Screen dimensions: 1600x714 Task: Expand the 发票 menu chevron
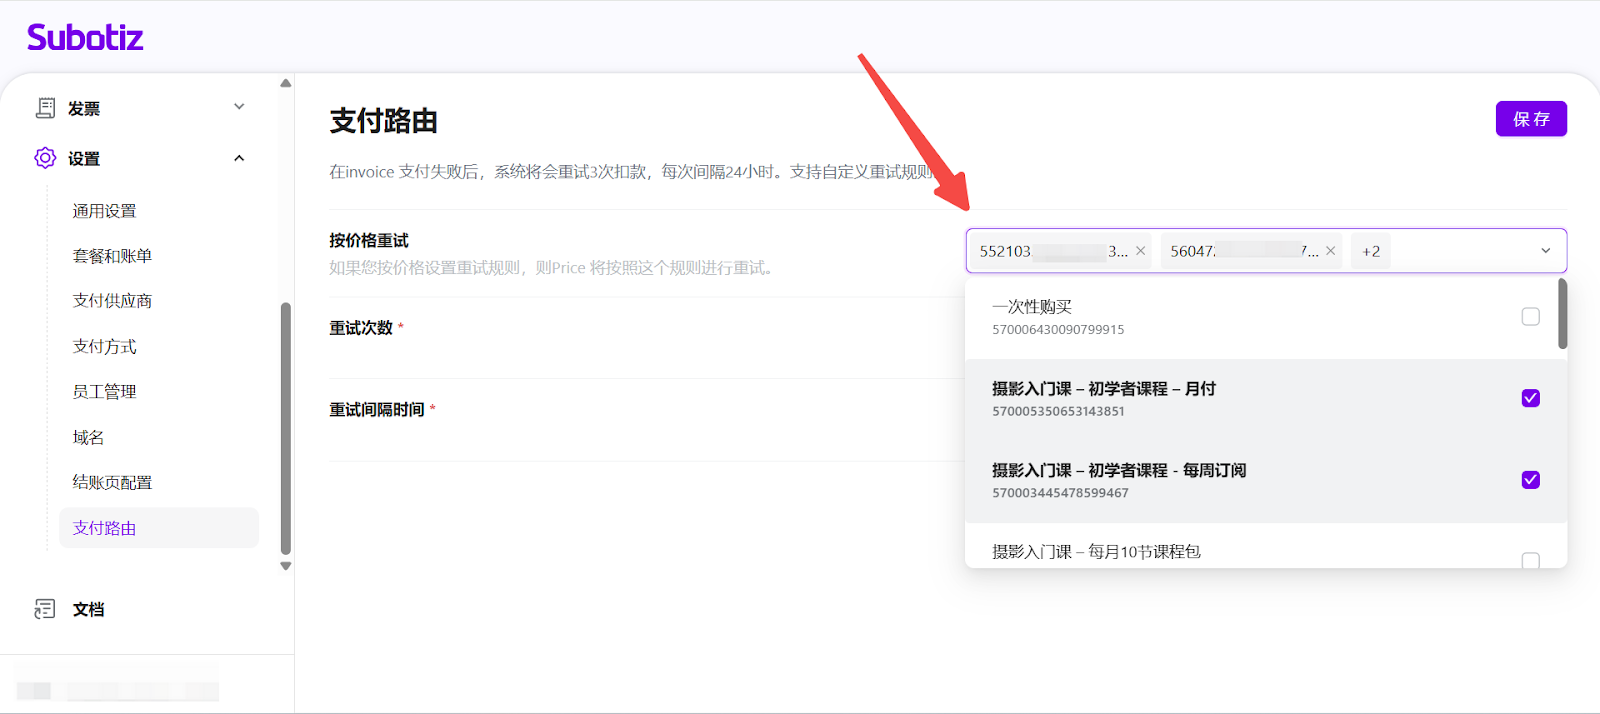pyautogui.click(x=239, y=107)
